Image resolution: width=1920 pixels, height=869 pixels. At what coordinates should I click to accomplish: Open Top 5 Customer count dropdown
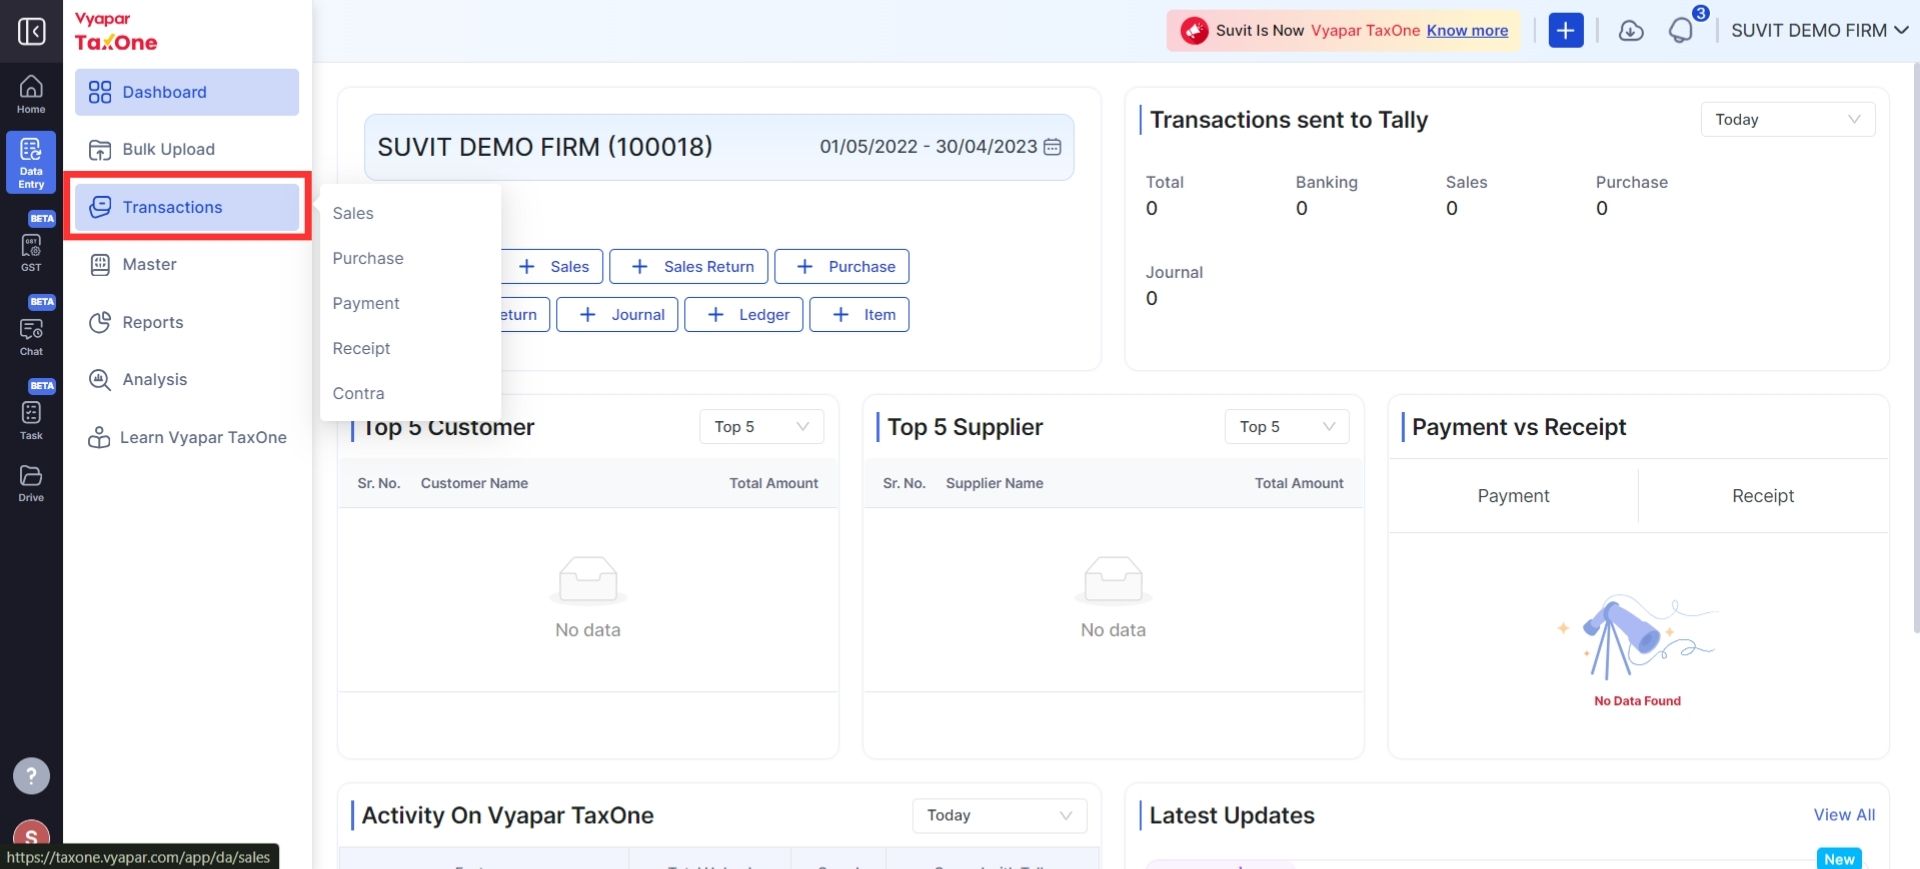(762, 427)
